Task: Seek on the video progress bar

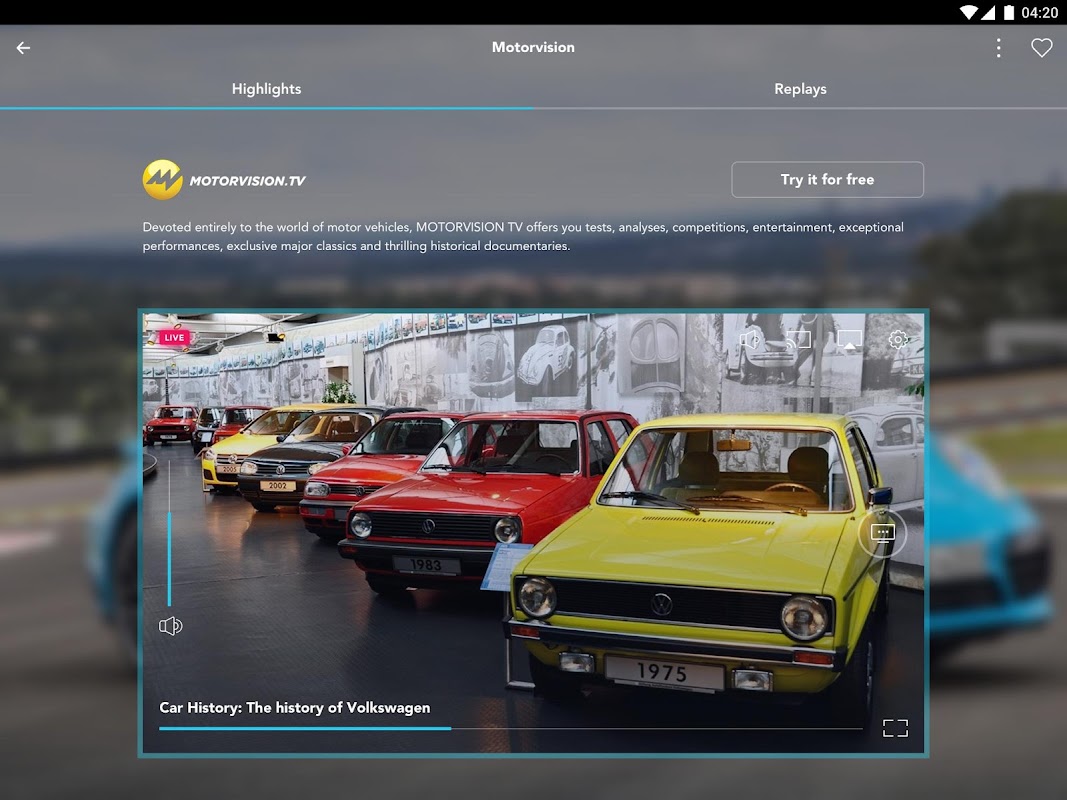Action: (510, 729)
